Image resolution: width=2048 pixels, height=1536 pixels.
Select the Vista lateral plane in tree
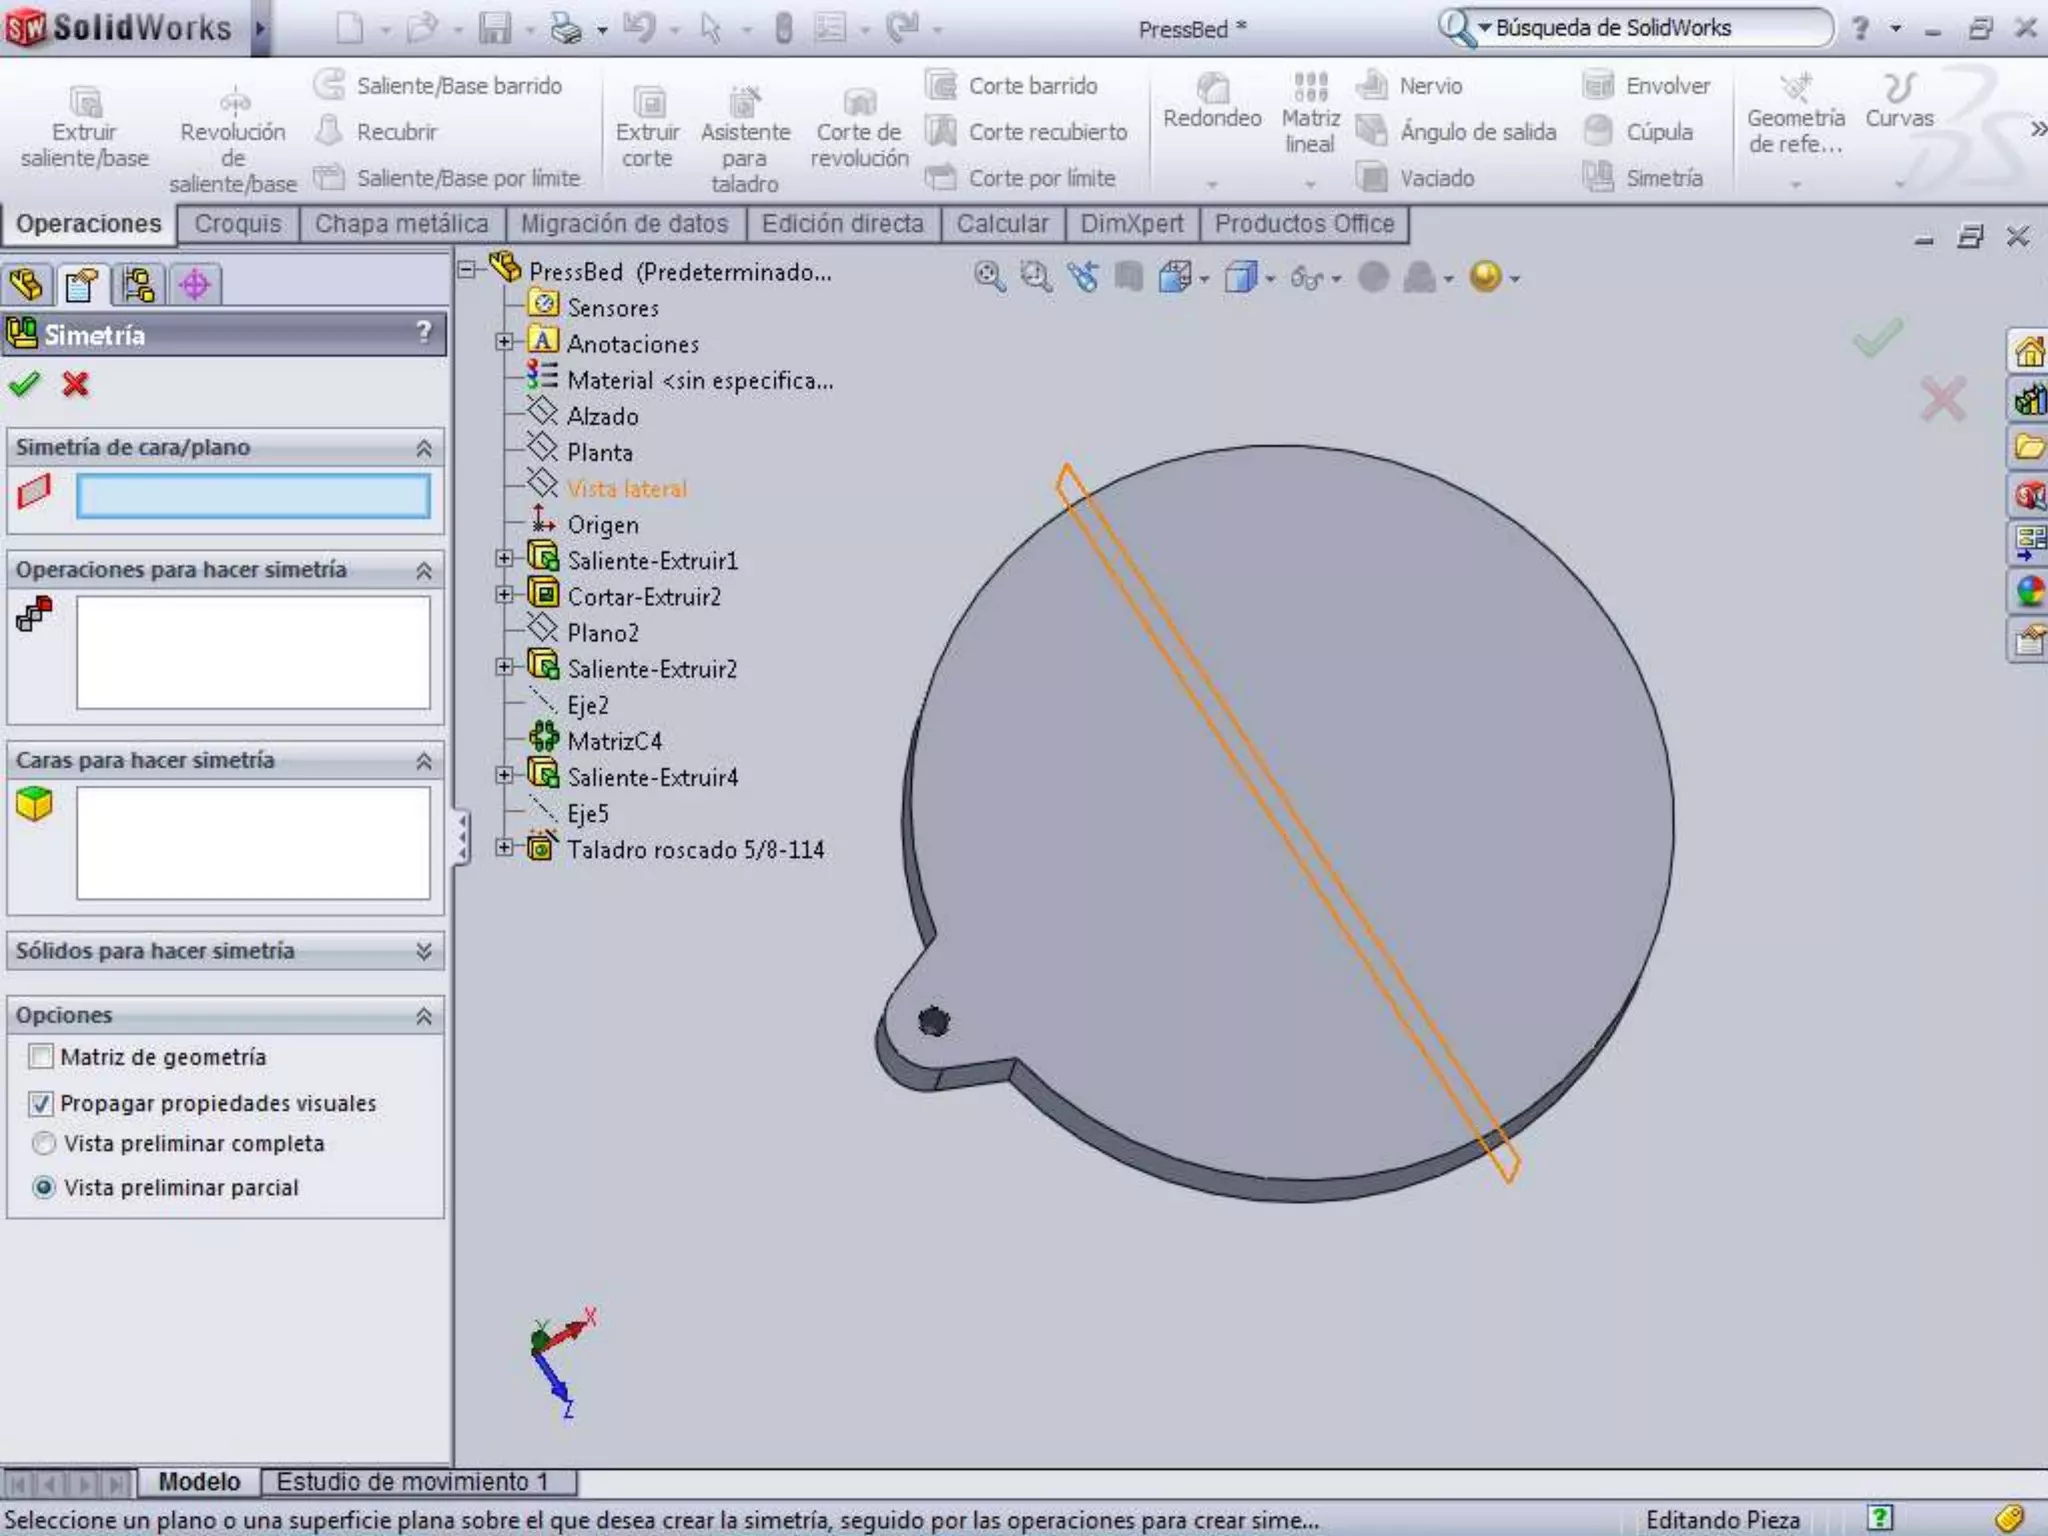point(626,489)
